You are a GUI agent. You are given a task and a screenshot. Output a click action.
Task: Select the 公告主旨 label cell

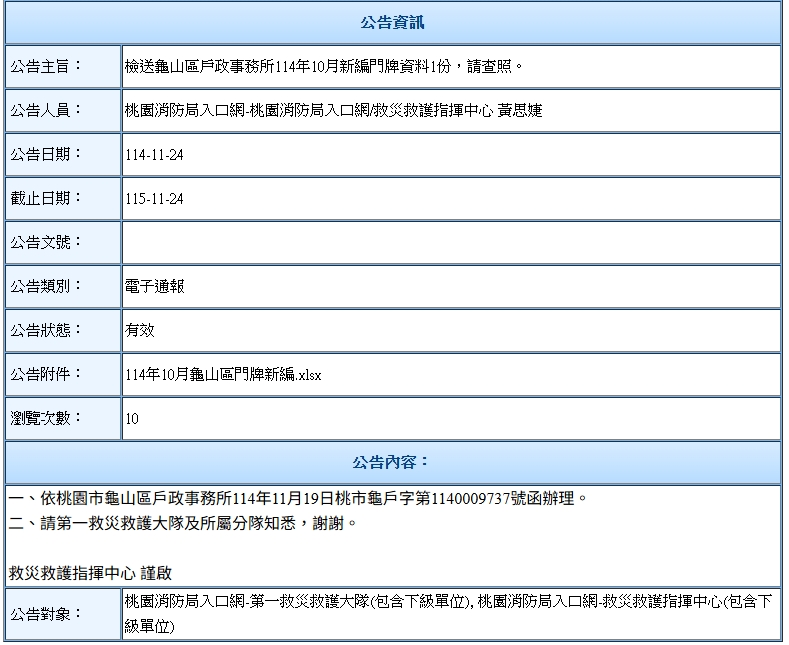[x=62, y=67]
